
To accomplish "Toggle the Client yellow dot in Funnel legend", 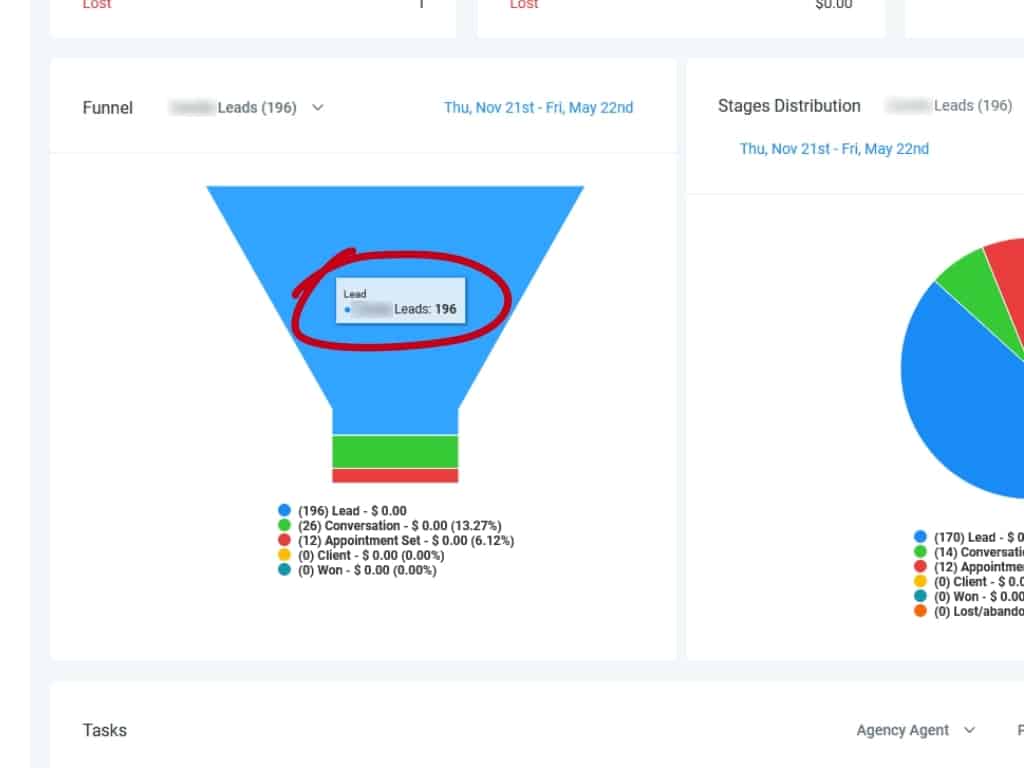I will (285, 556).
